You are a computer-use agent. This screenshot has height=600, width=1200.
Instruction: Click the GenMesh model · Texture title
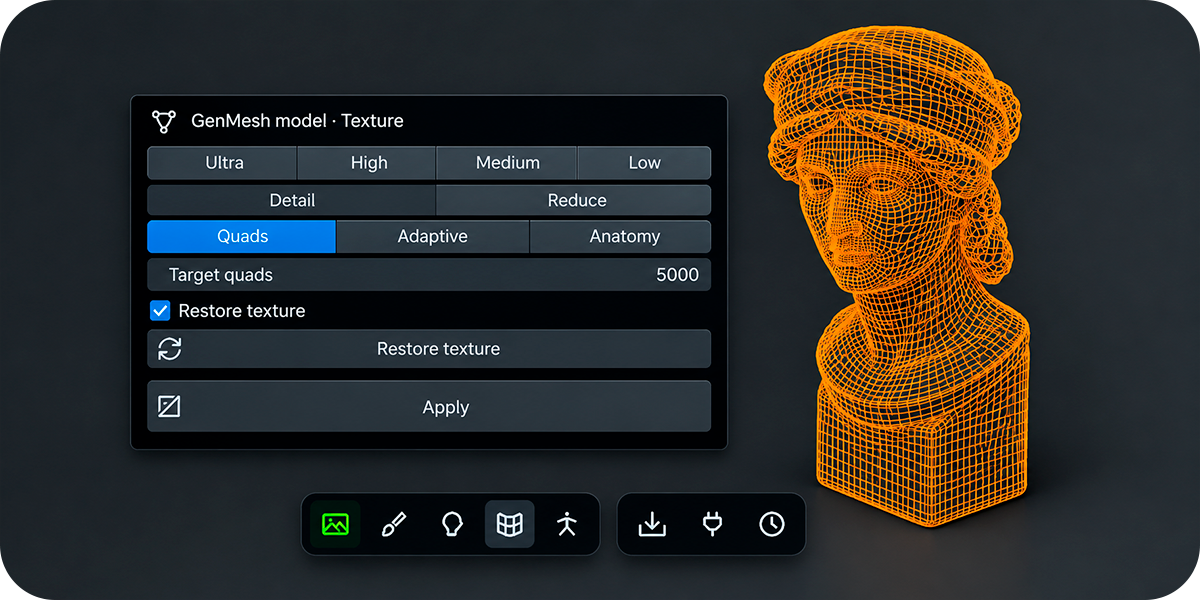tap(297, 121)
